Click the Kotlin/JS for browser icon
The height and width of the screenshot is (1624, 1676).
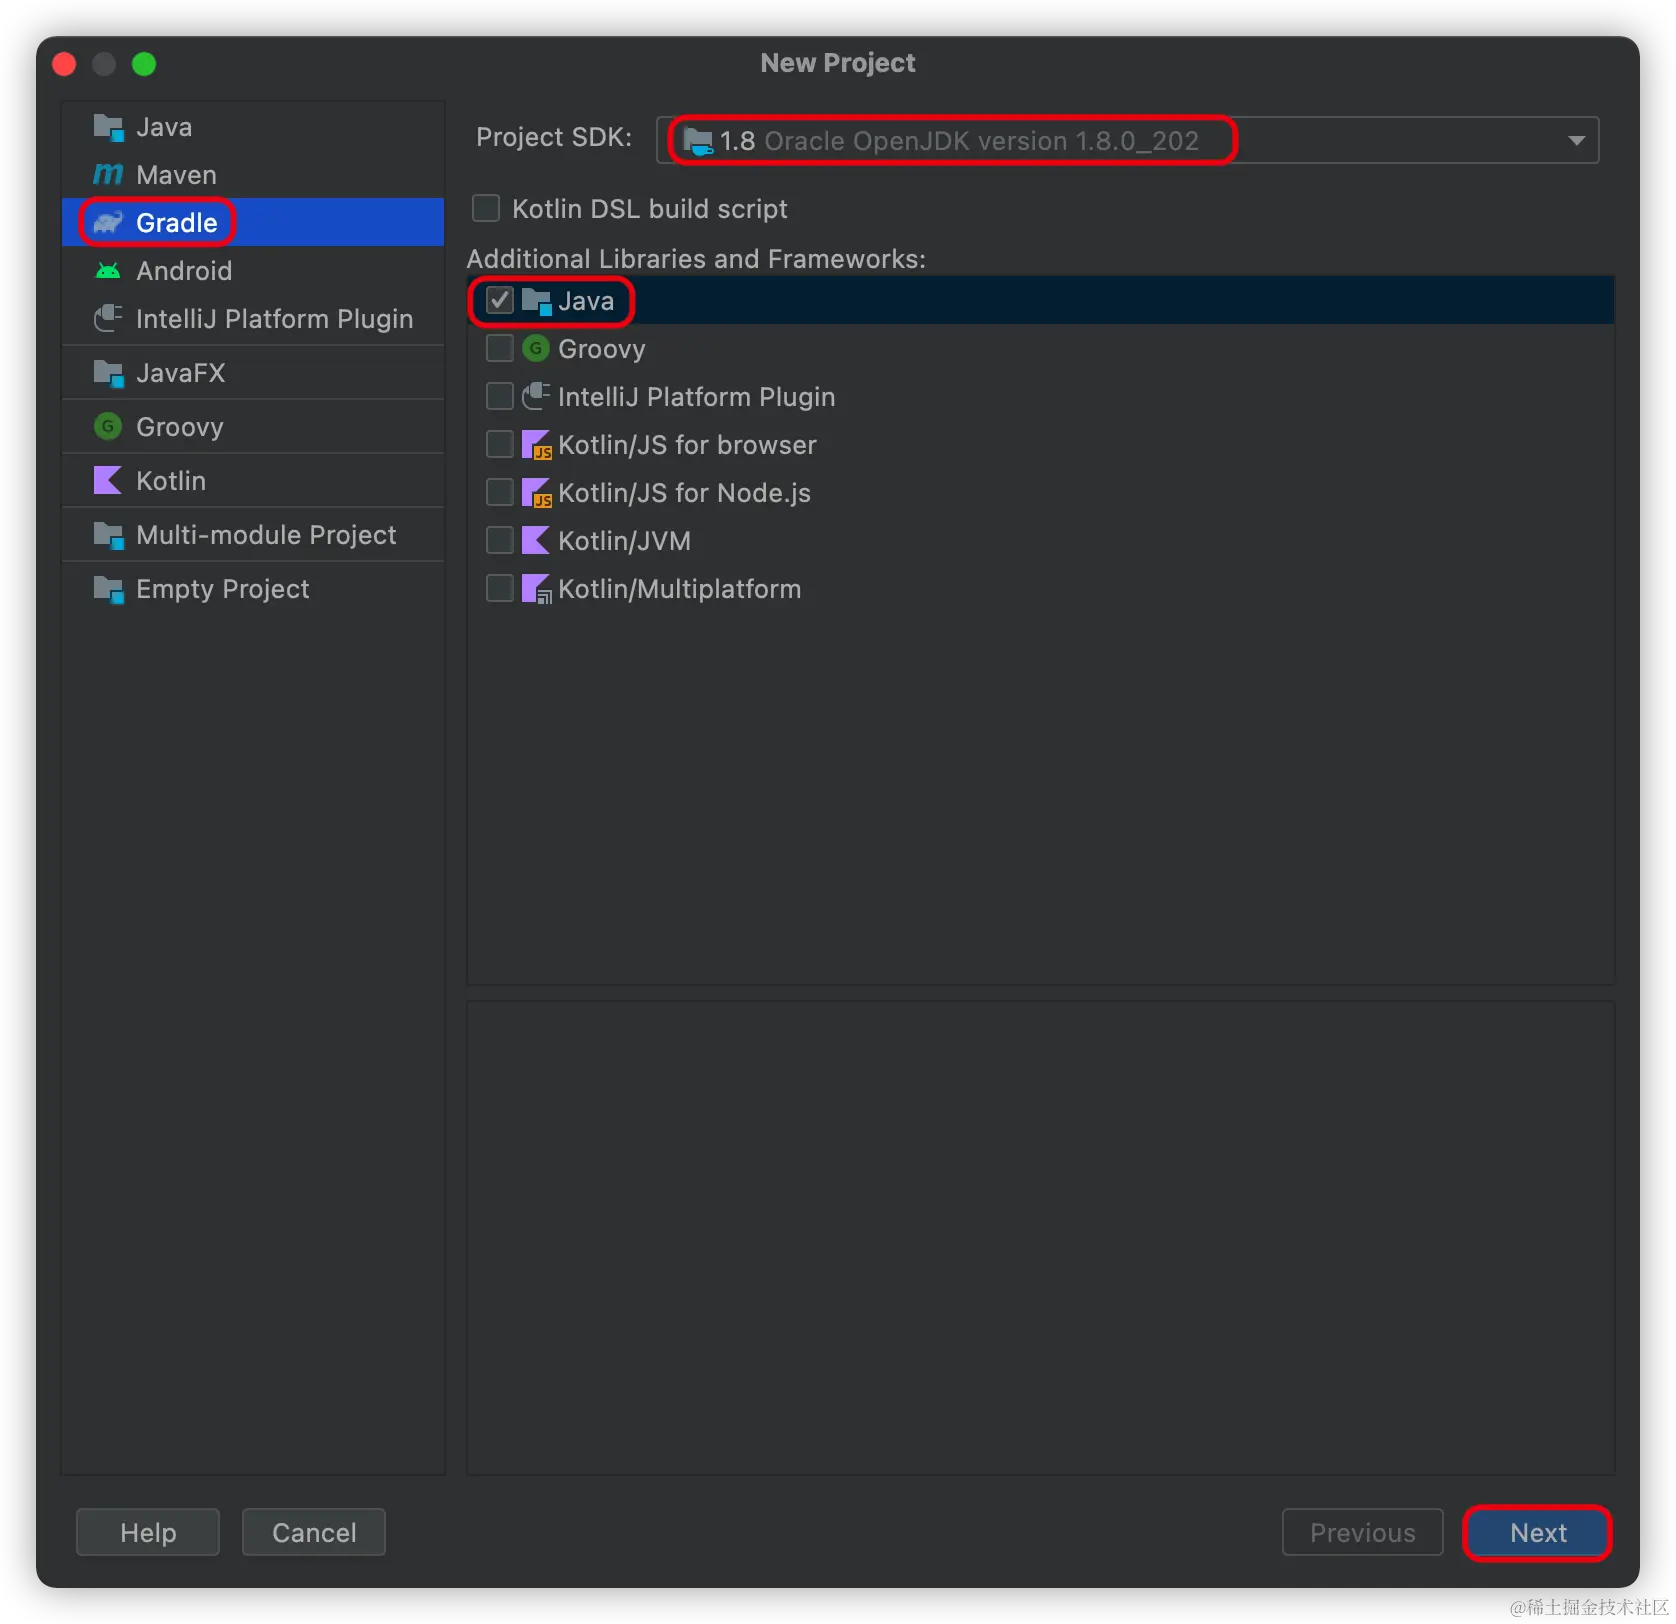click(x=537, y=445)
